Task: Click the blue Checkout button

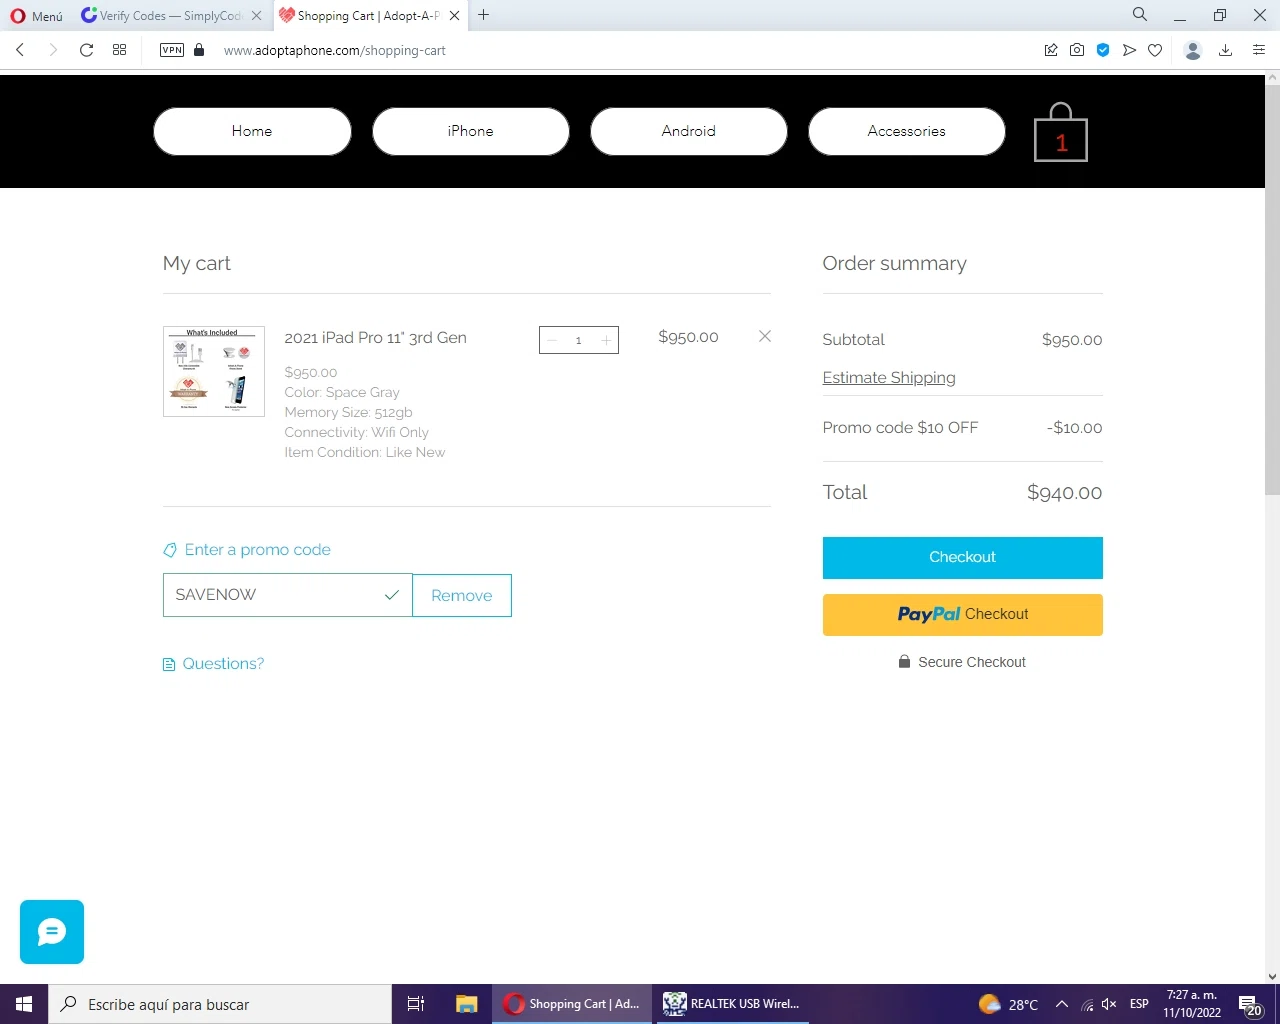Action: pos(963,558)
